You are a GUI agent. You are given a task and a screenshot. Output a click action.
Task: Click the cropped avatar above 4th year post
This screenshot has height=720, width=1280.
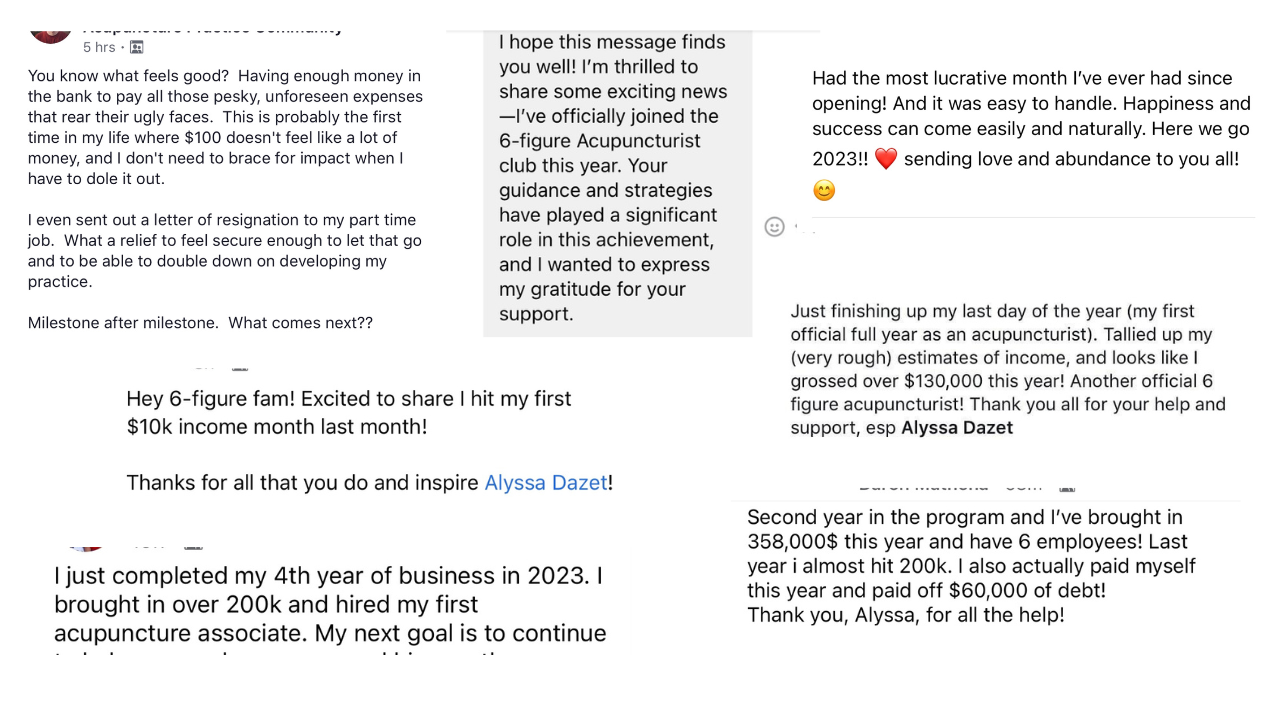click(87, 548)
